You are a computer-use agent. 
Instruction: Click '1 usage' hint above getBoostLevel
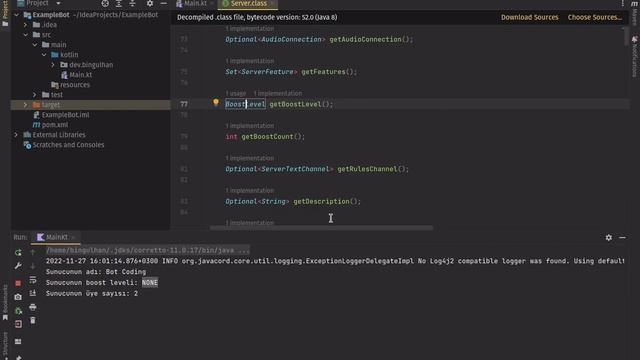click(x=236, y=93)
